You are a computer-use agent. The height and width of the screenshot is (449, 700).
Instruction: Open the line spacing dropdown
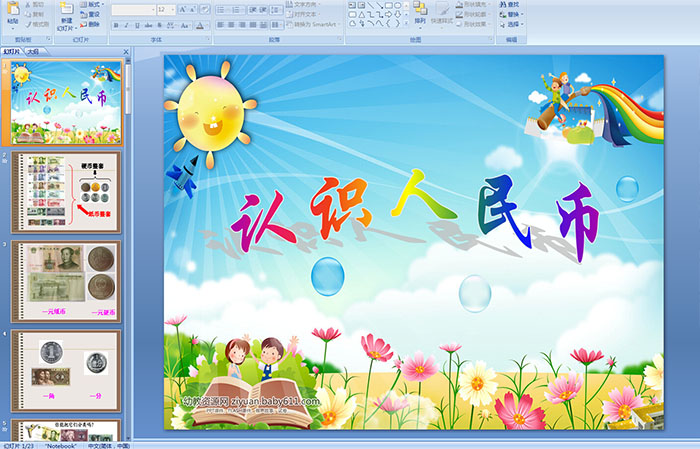[x=276, y=9]
